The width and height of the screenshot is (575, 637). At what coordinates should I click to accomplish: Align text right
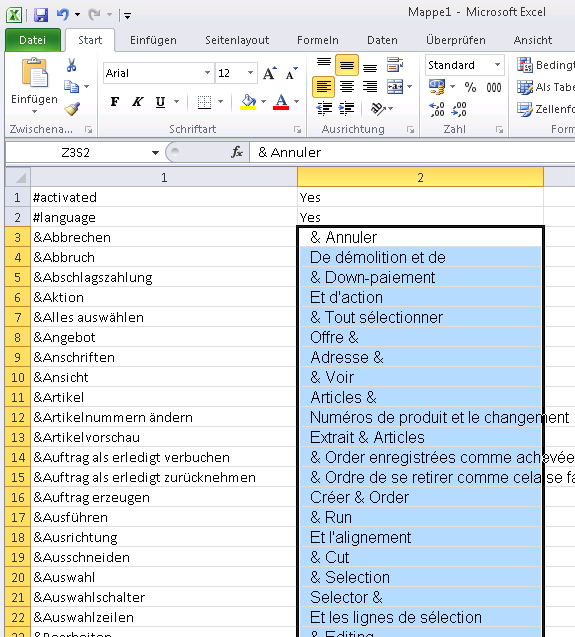370,87
